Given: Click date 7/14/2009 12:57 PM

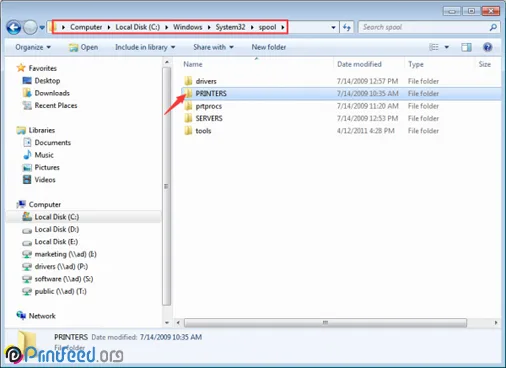Looking at the screenshot, I should coord(367,81).
